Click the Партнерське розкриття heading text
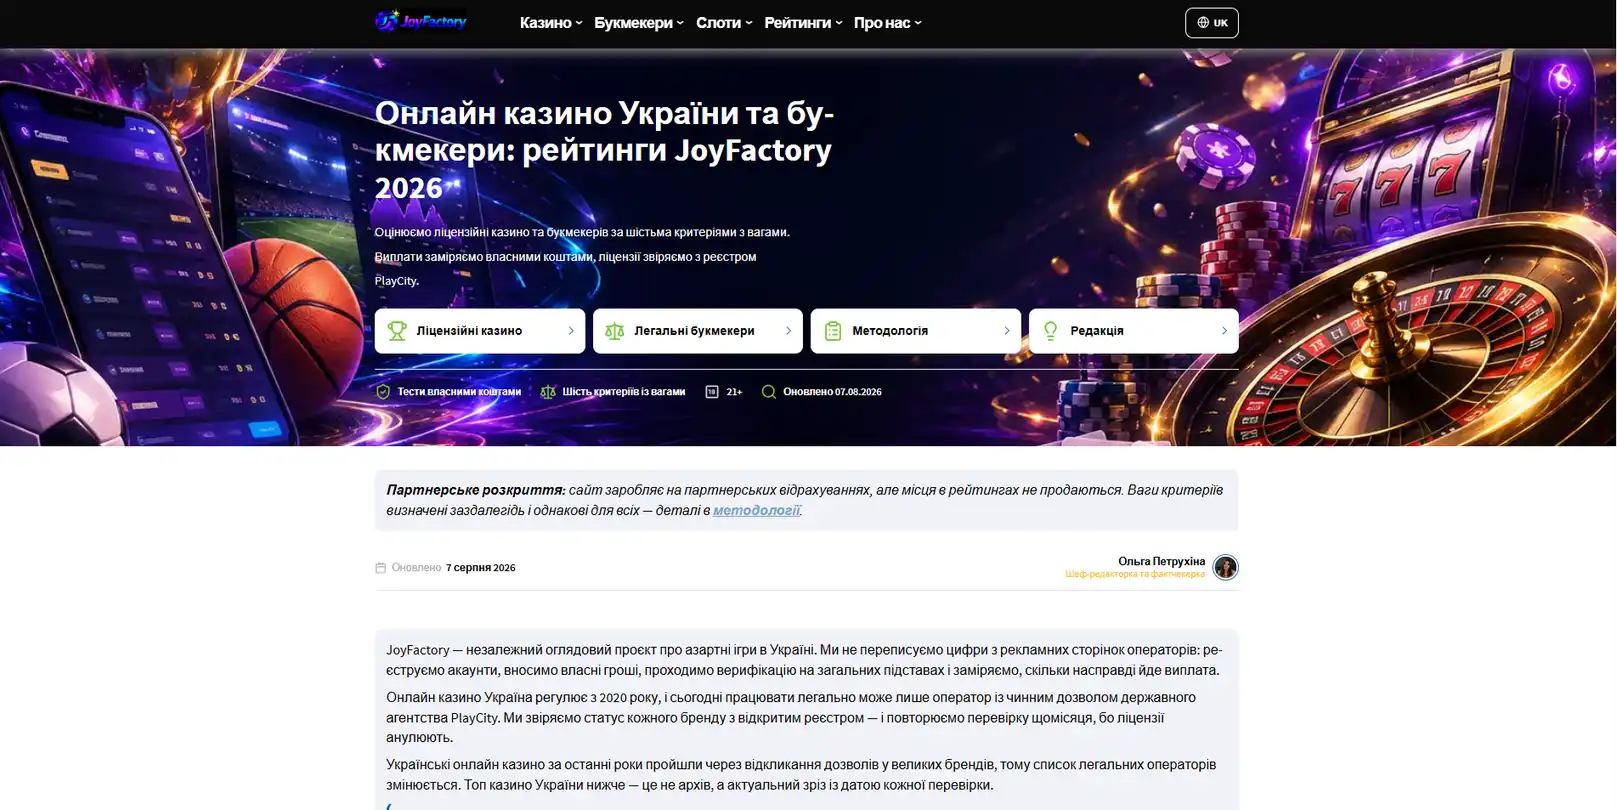The width and height of the screenshot is (1617, 810). tap(476, 490)
